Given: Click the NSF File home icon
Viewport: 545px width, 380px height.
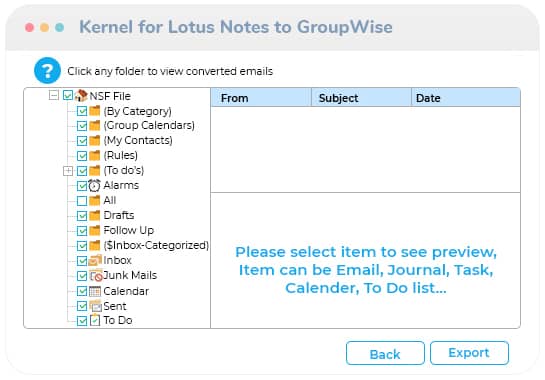Looking at the screenshot, I should 81,95.
